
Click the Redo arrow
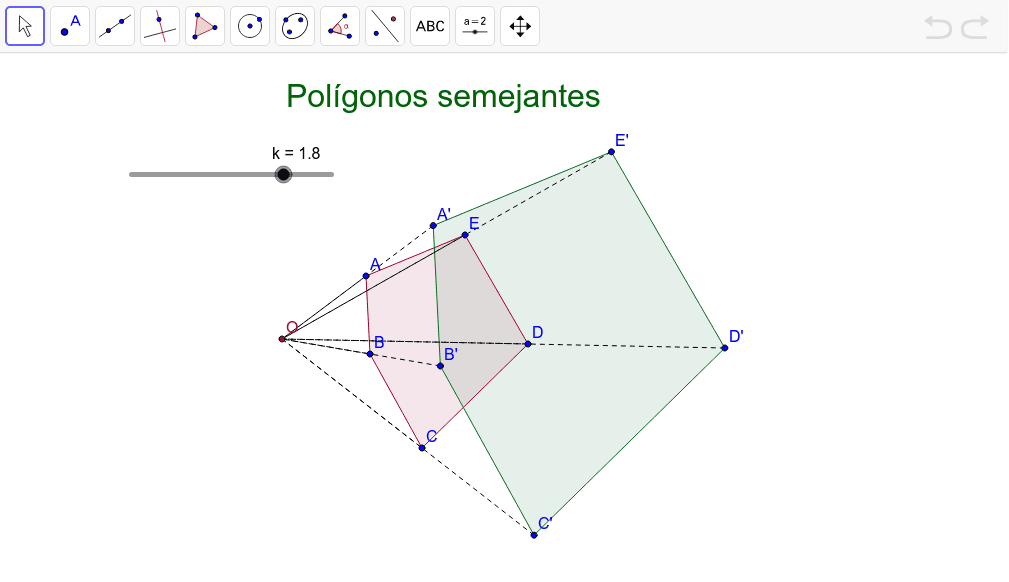point(975,28)
